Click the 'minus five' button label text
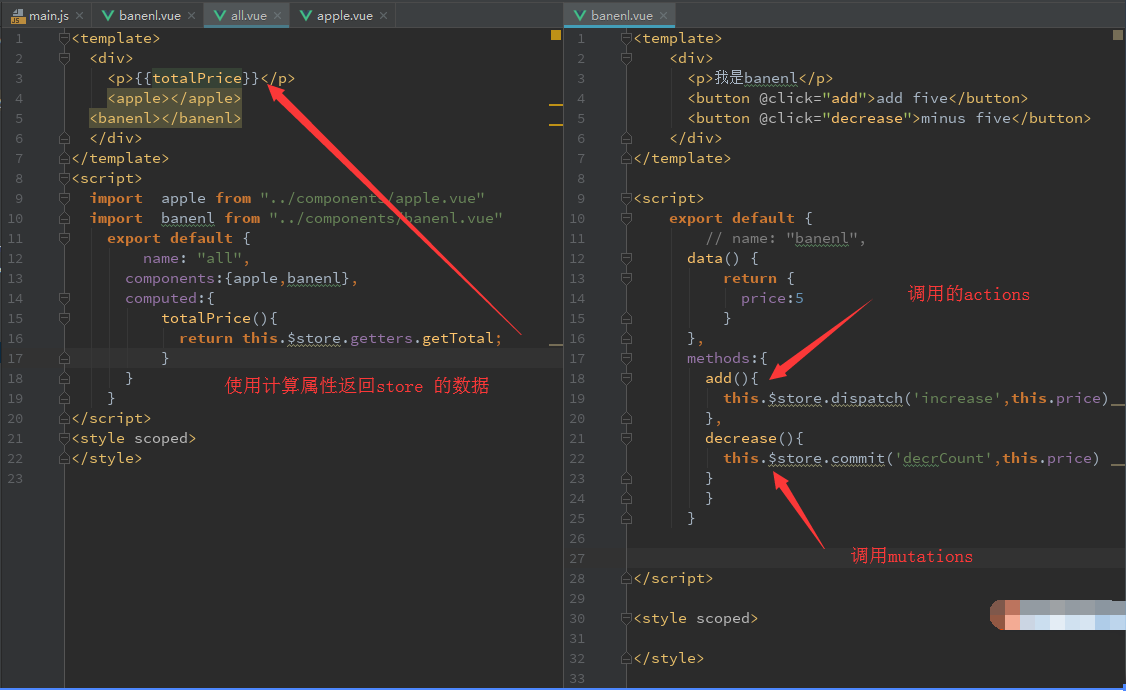Viewport: 1126px width, 691px height. [967, 119]
